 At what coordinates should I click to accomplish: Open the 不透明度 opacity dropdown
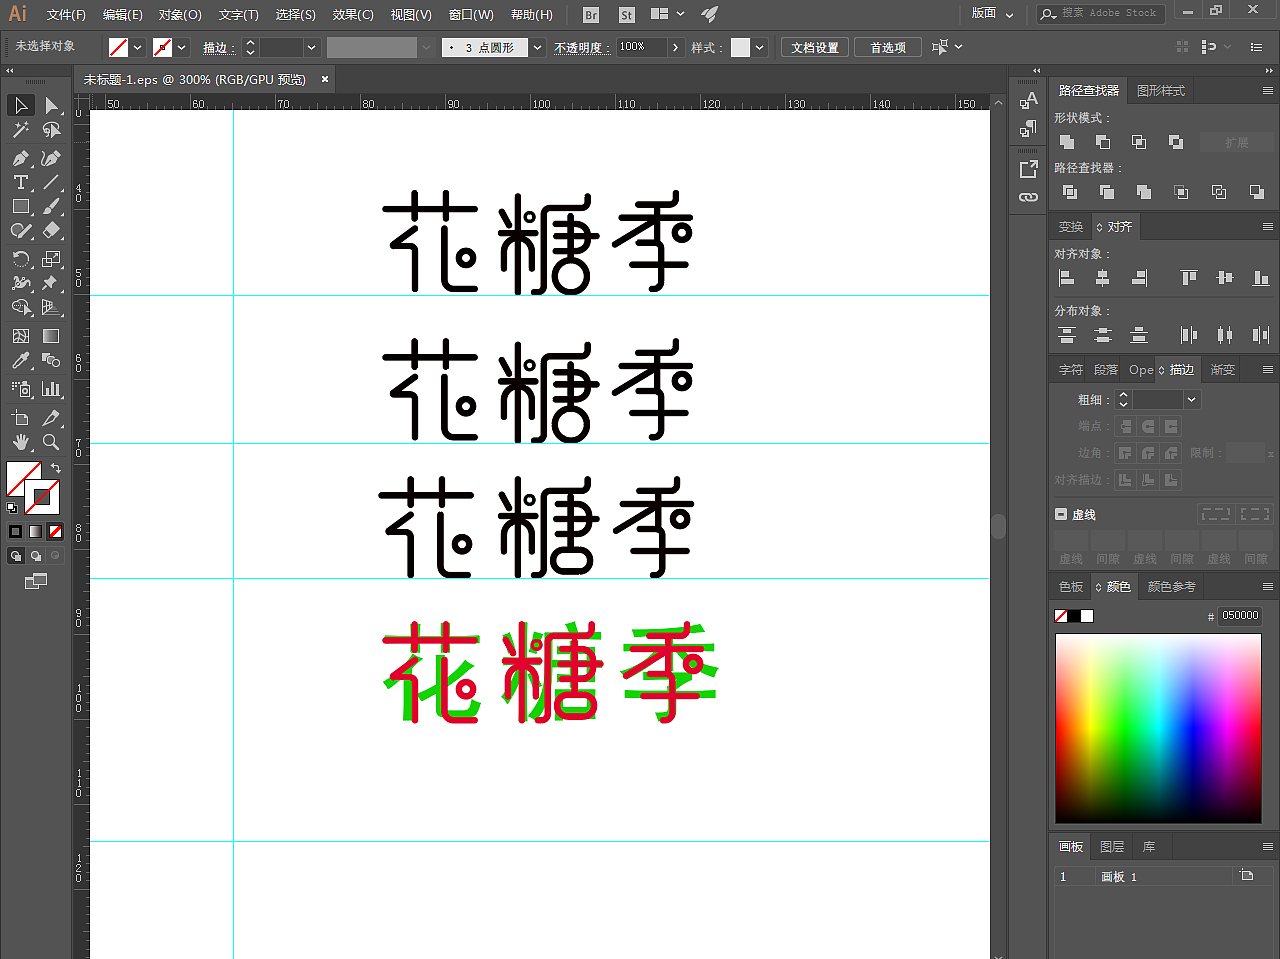[676, 46]
